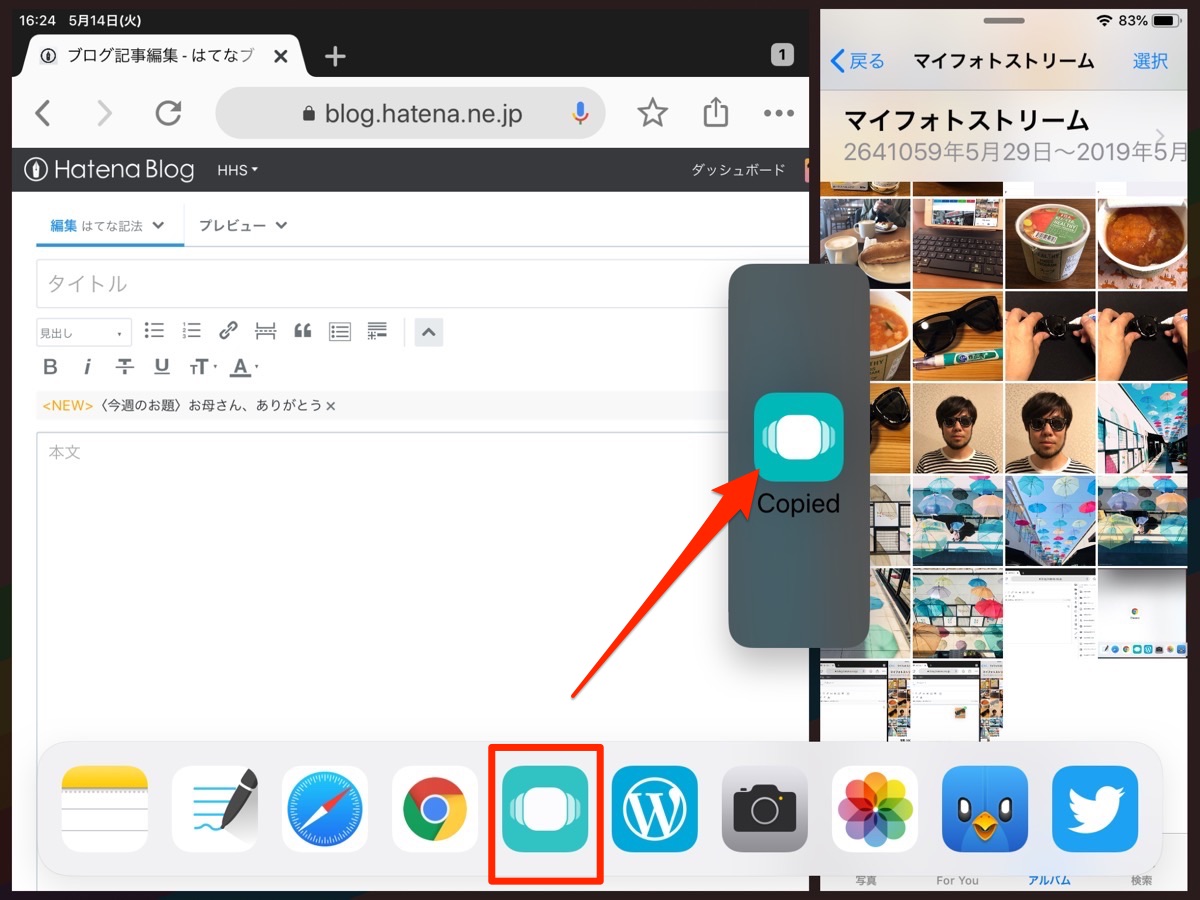Viewport: 1200px width, 900px height.
Task: Select the numbered list icon
Action: point(191,331)
